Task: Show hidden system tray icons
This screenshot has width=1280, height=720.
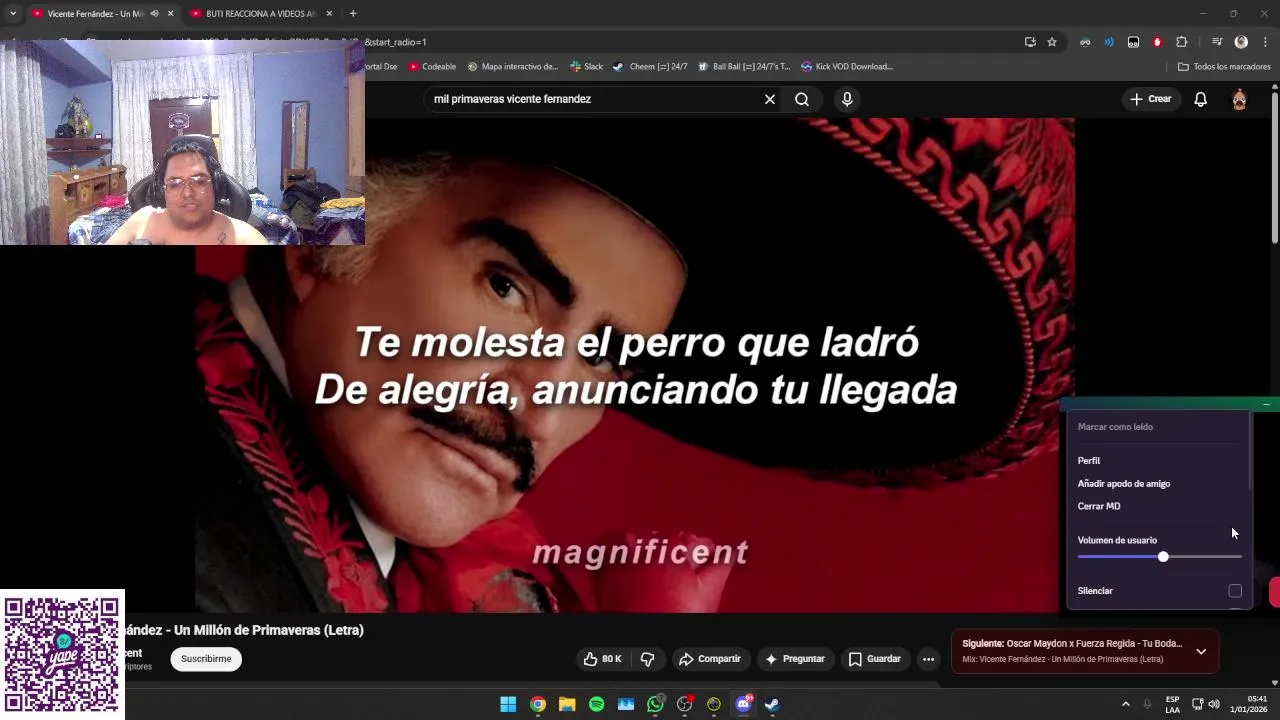Action: tap(1125, 704)
